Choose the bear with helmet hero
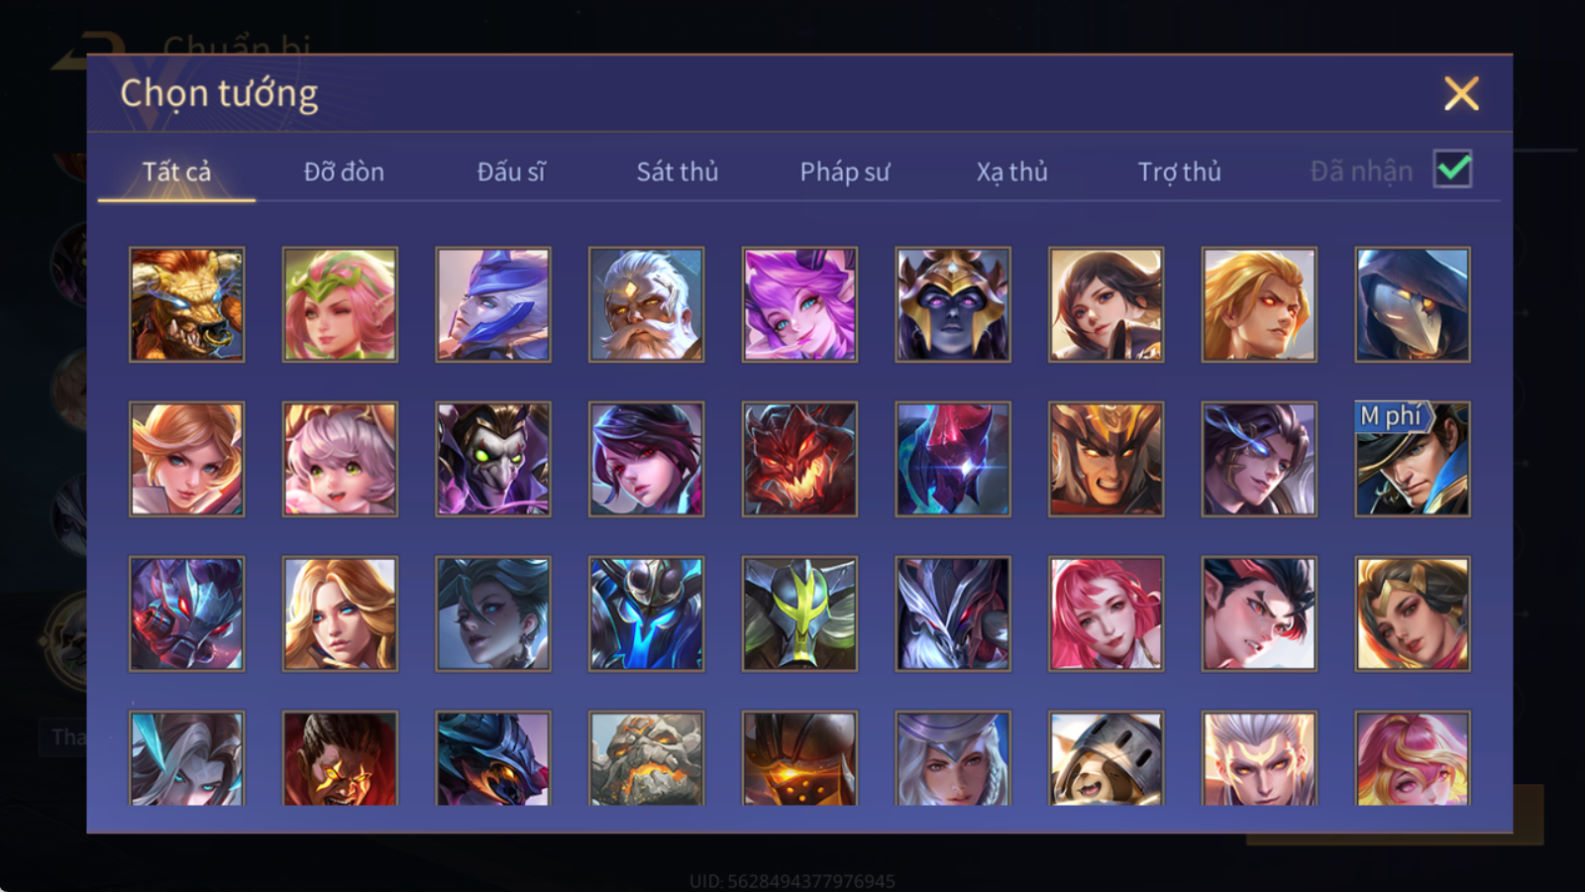This screenshot has height=892, width=1585. click(x=1106, y=758)
